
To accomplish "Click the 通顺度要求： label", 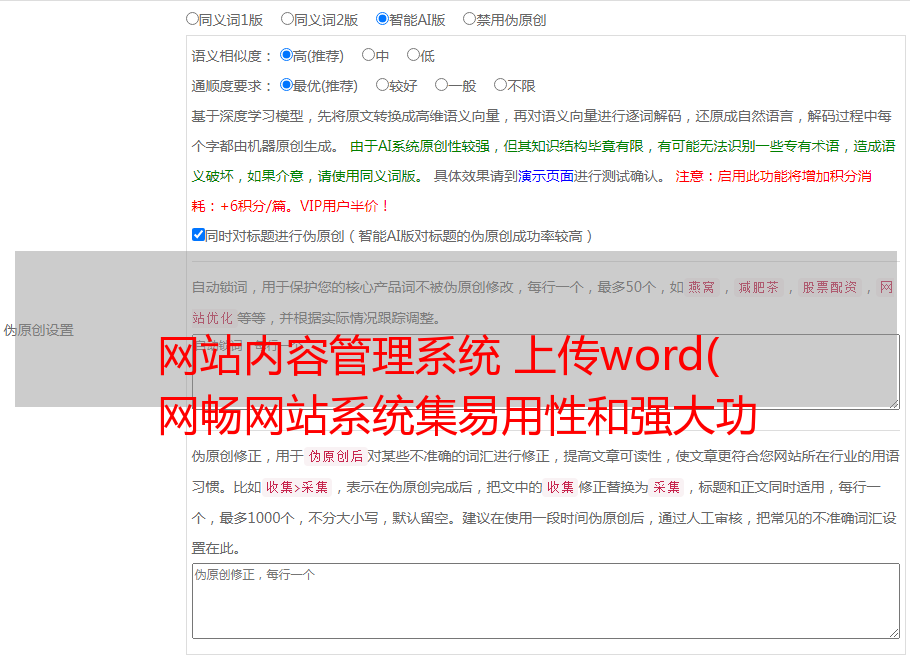I will click(232, 87).
